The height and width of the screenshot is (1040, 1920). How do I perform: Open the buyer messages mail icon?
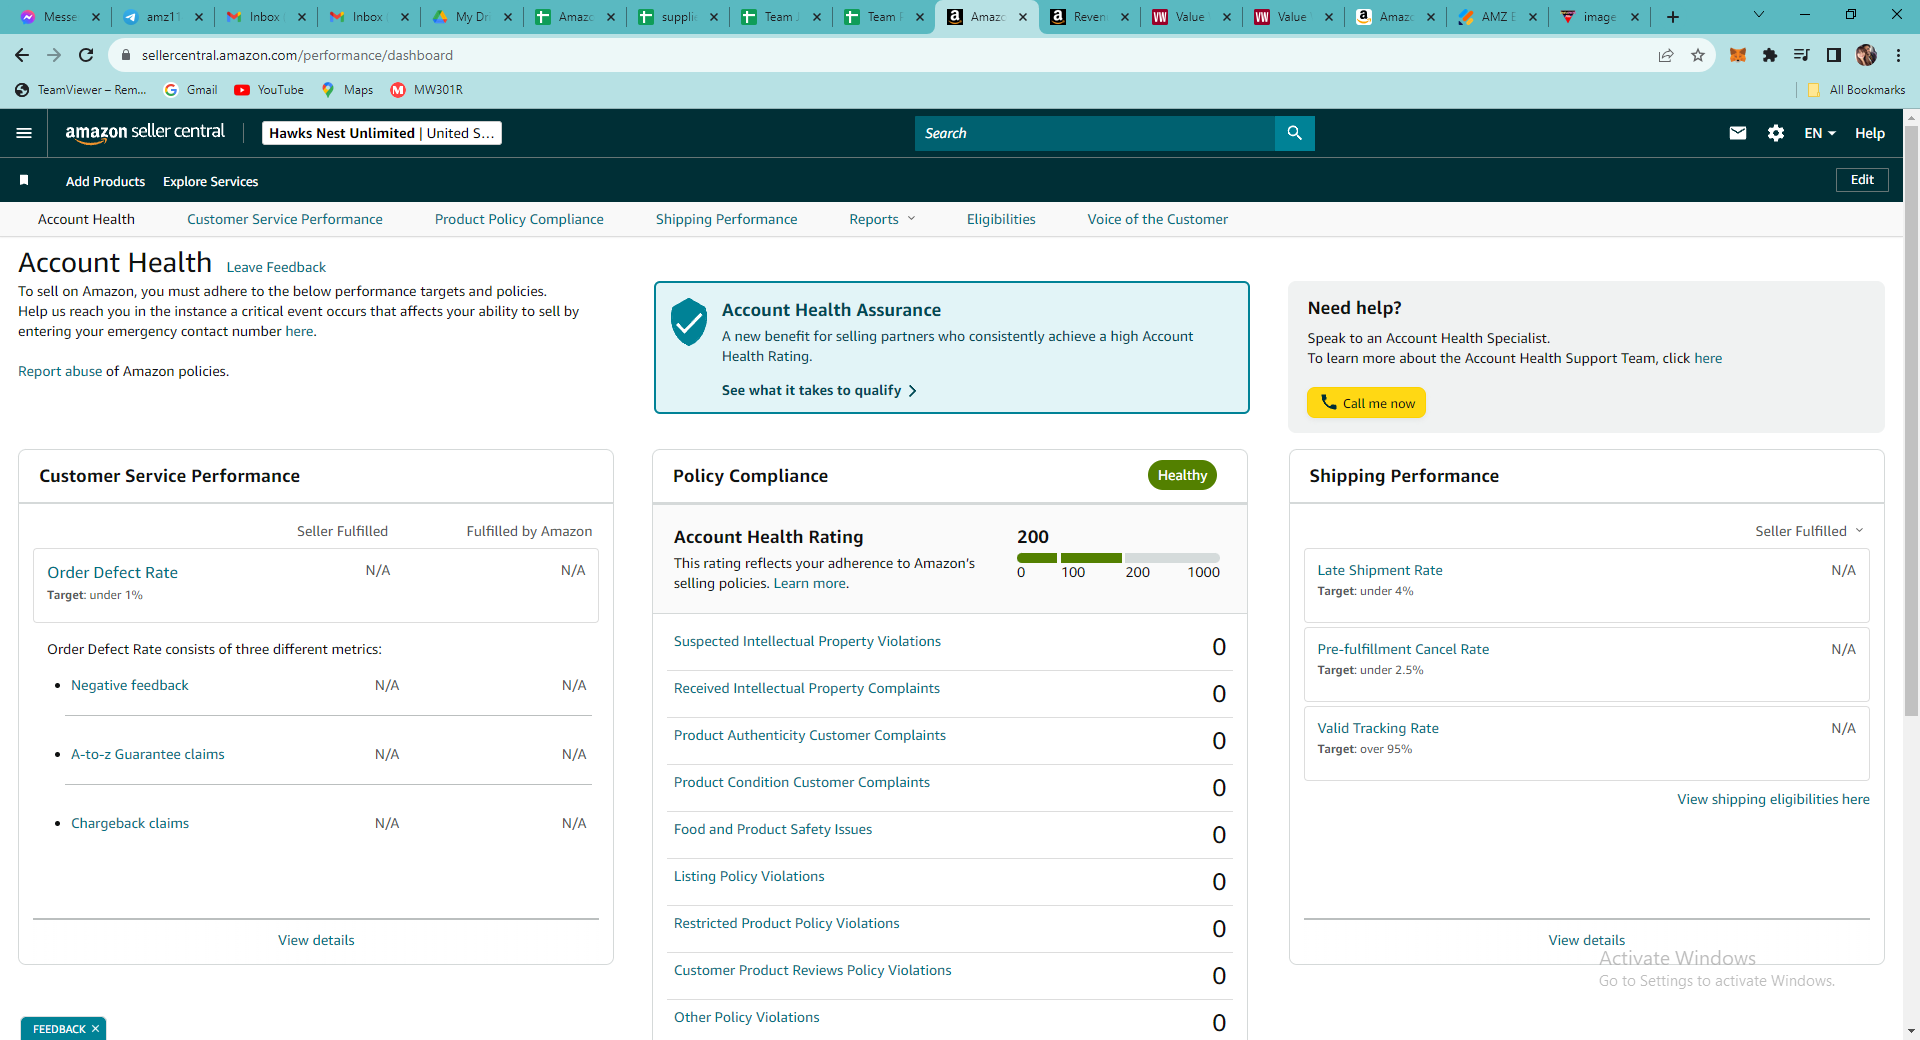[x=1738, y=133]
